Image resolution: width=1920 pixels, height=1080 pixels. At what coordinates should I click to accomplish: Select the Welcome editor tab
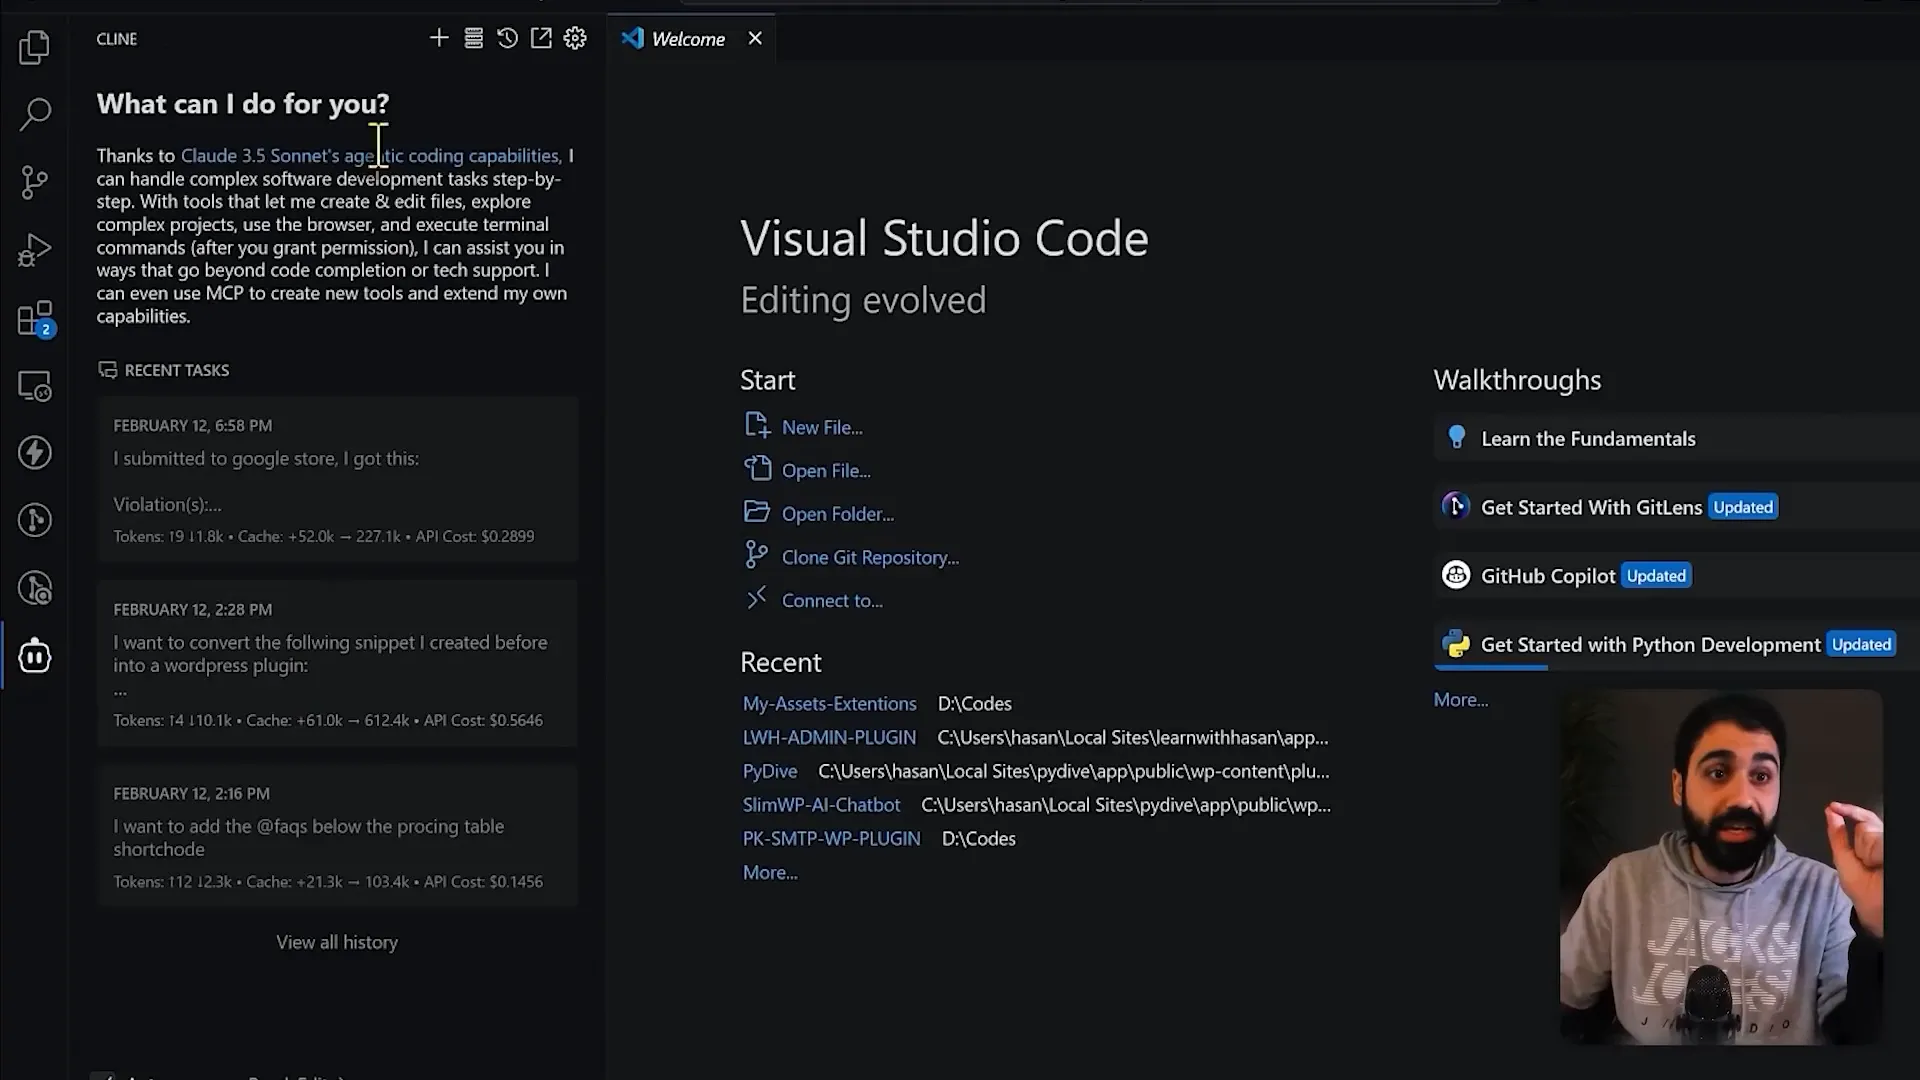(x=690, y=38)
